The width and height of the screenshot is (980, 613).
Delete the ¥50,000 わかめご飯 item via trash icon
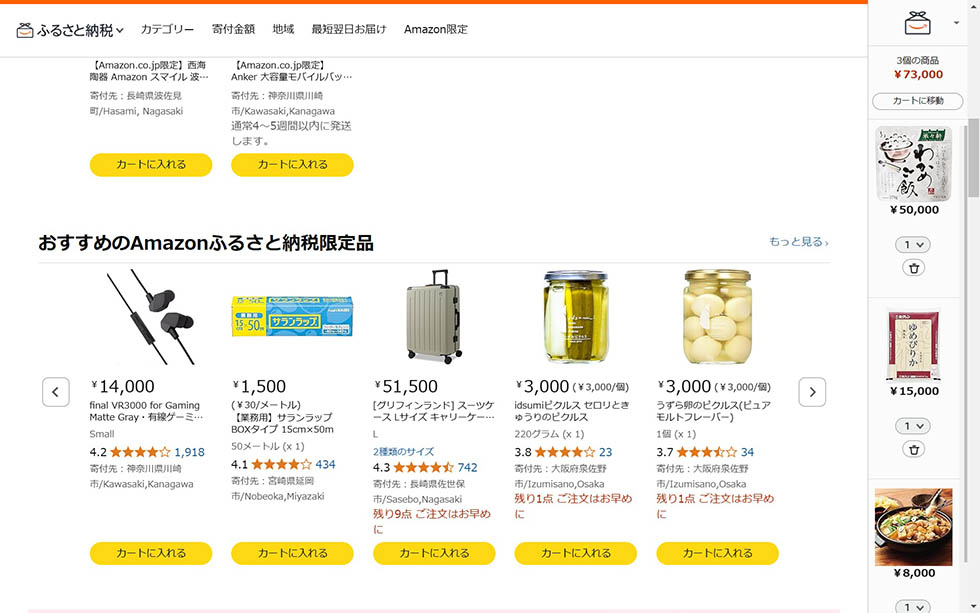click(x=916, y=267)
